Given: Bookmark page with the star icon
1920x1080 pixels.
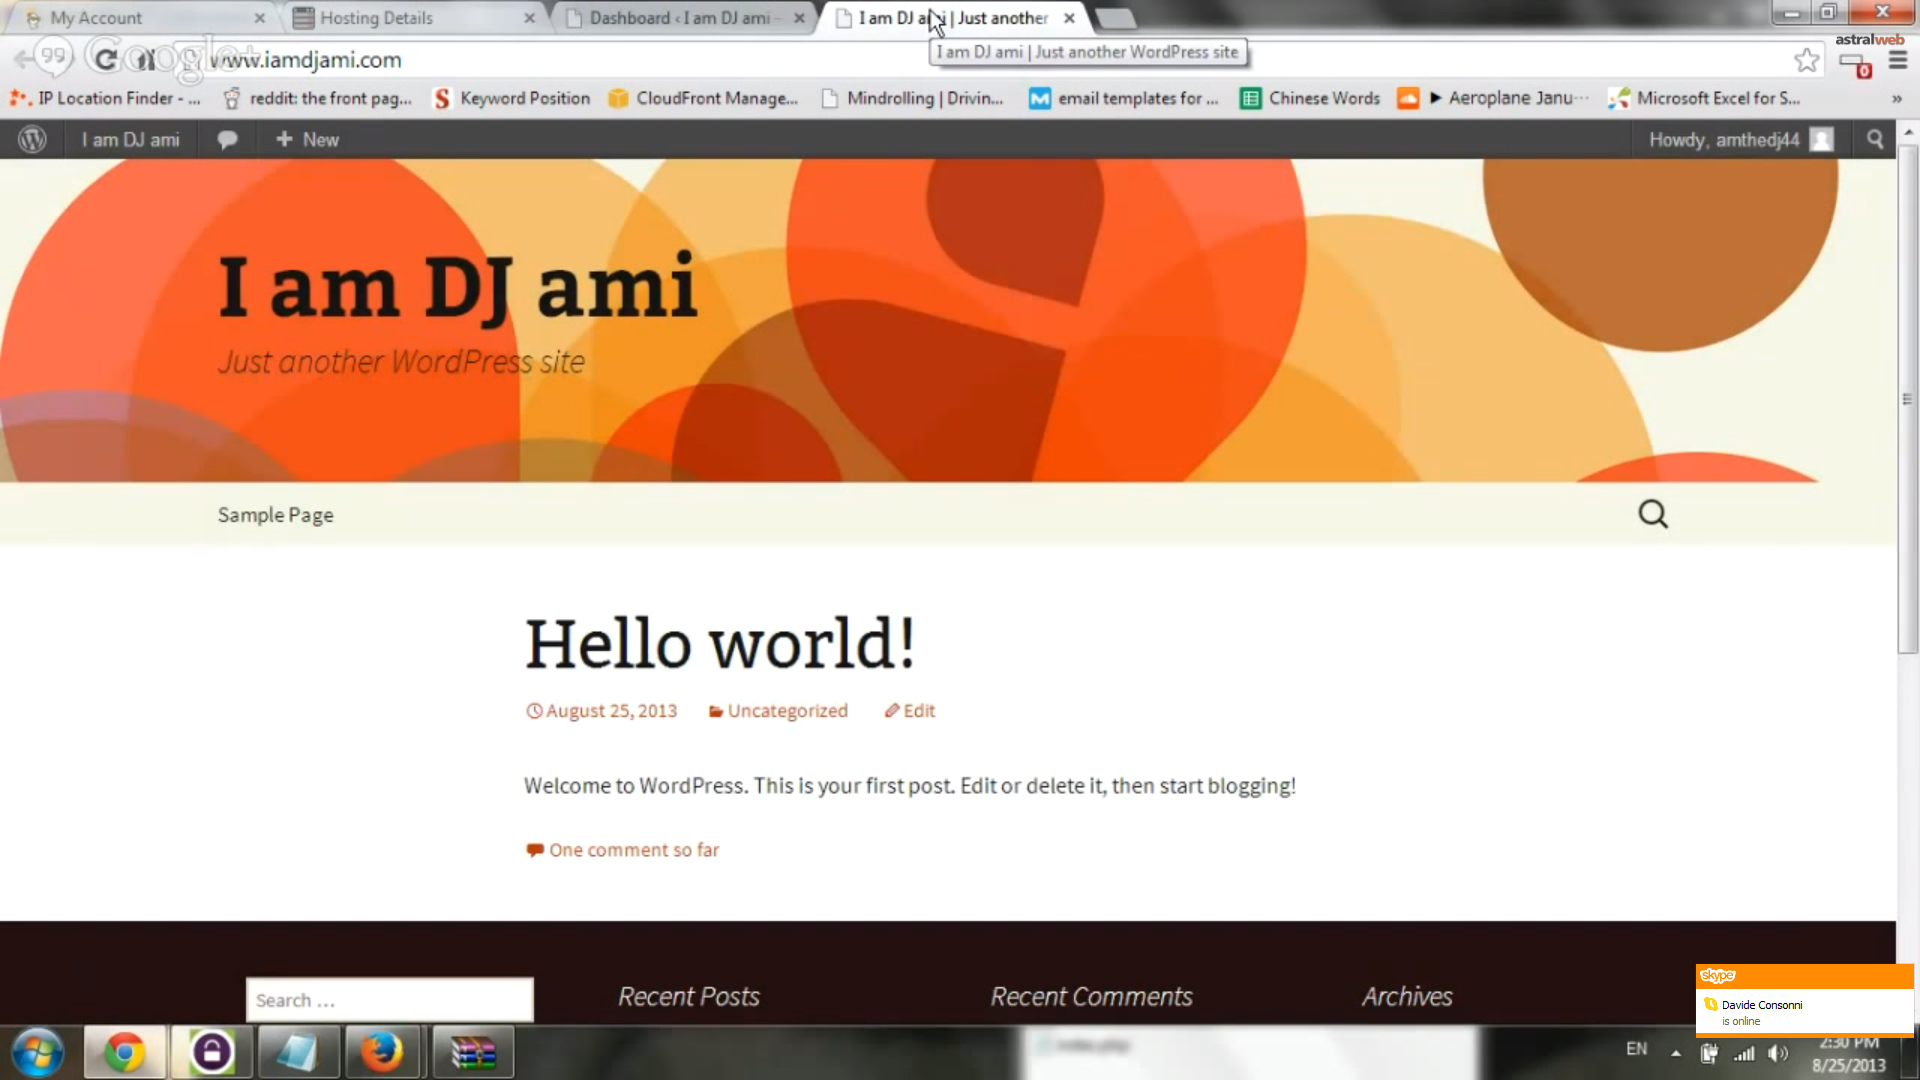Looking at the screenshot, I should (x=1806, y=60).
